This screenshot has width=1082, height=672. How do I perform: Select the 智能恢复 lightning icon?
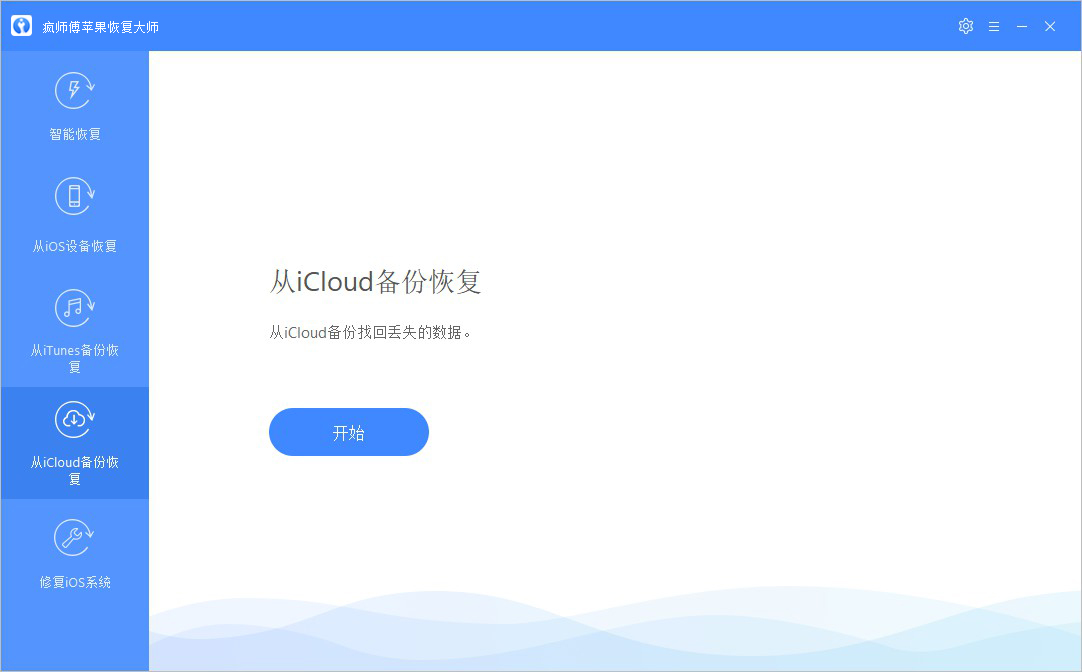pyautogui.click(x=75, y=90)
